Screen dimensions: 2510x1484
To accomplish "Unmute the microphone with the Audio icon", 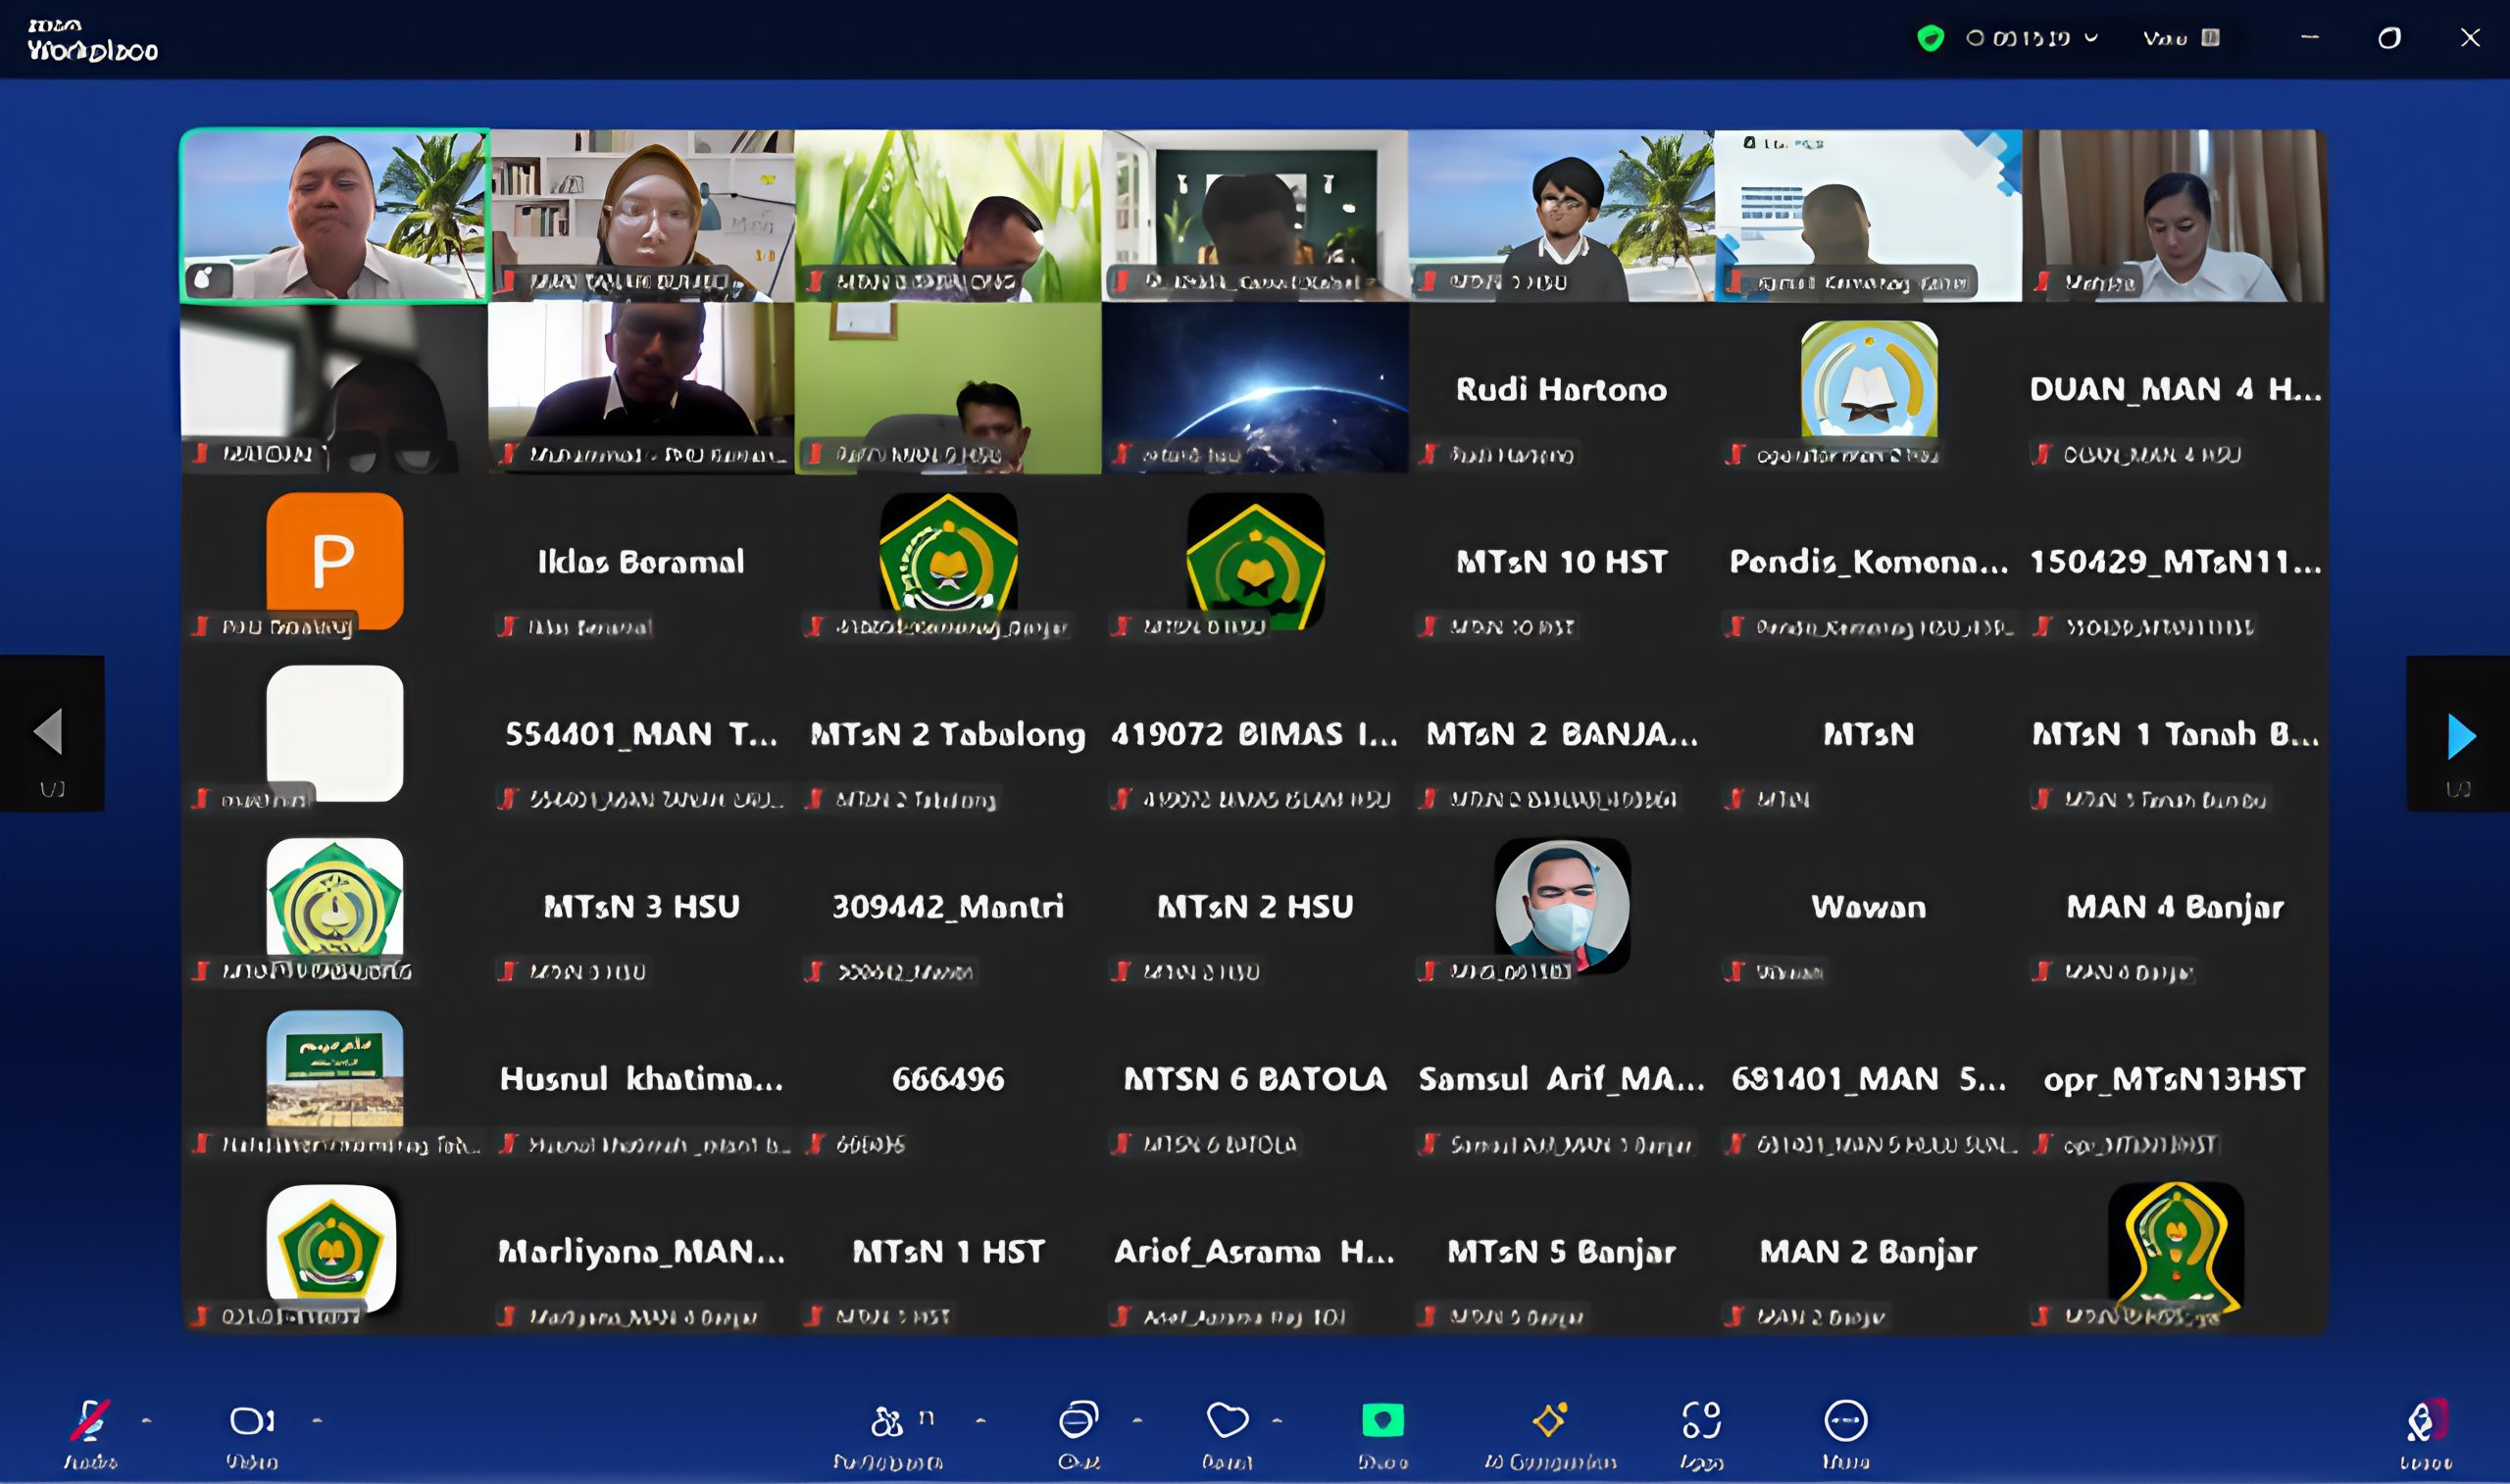I will (x=90, y=1421).
